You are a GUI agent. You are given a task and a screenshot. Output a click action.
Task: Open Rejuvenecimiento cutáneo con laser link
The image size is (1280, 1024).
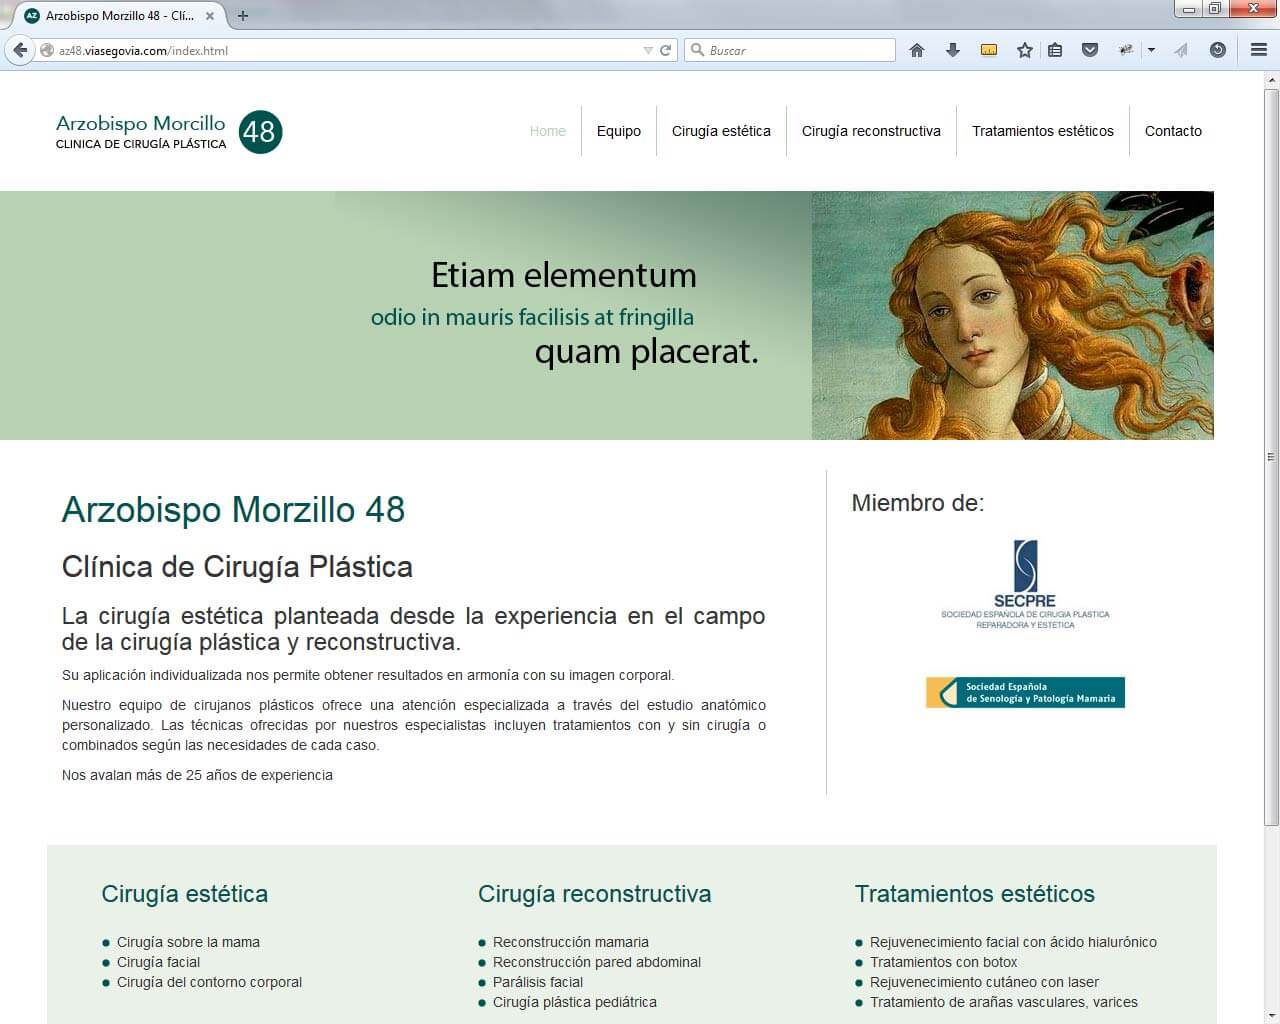point(984,982)
